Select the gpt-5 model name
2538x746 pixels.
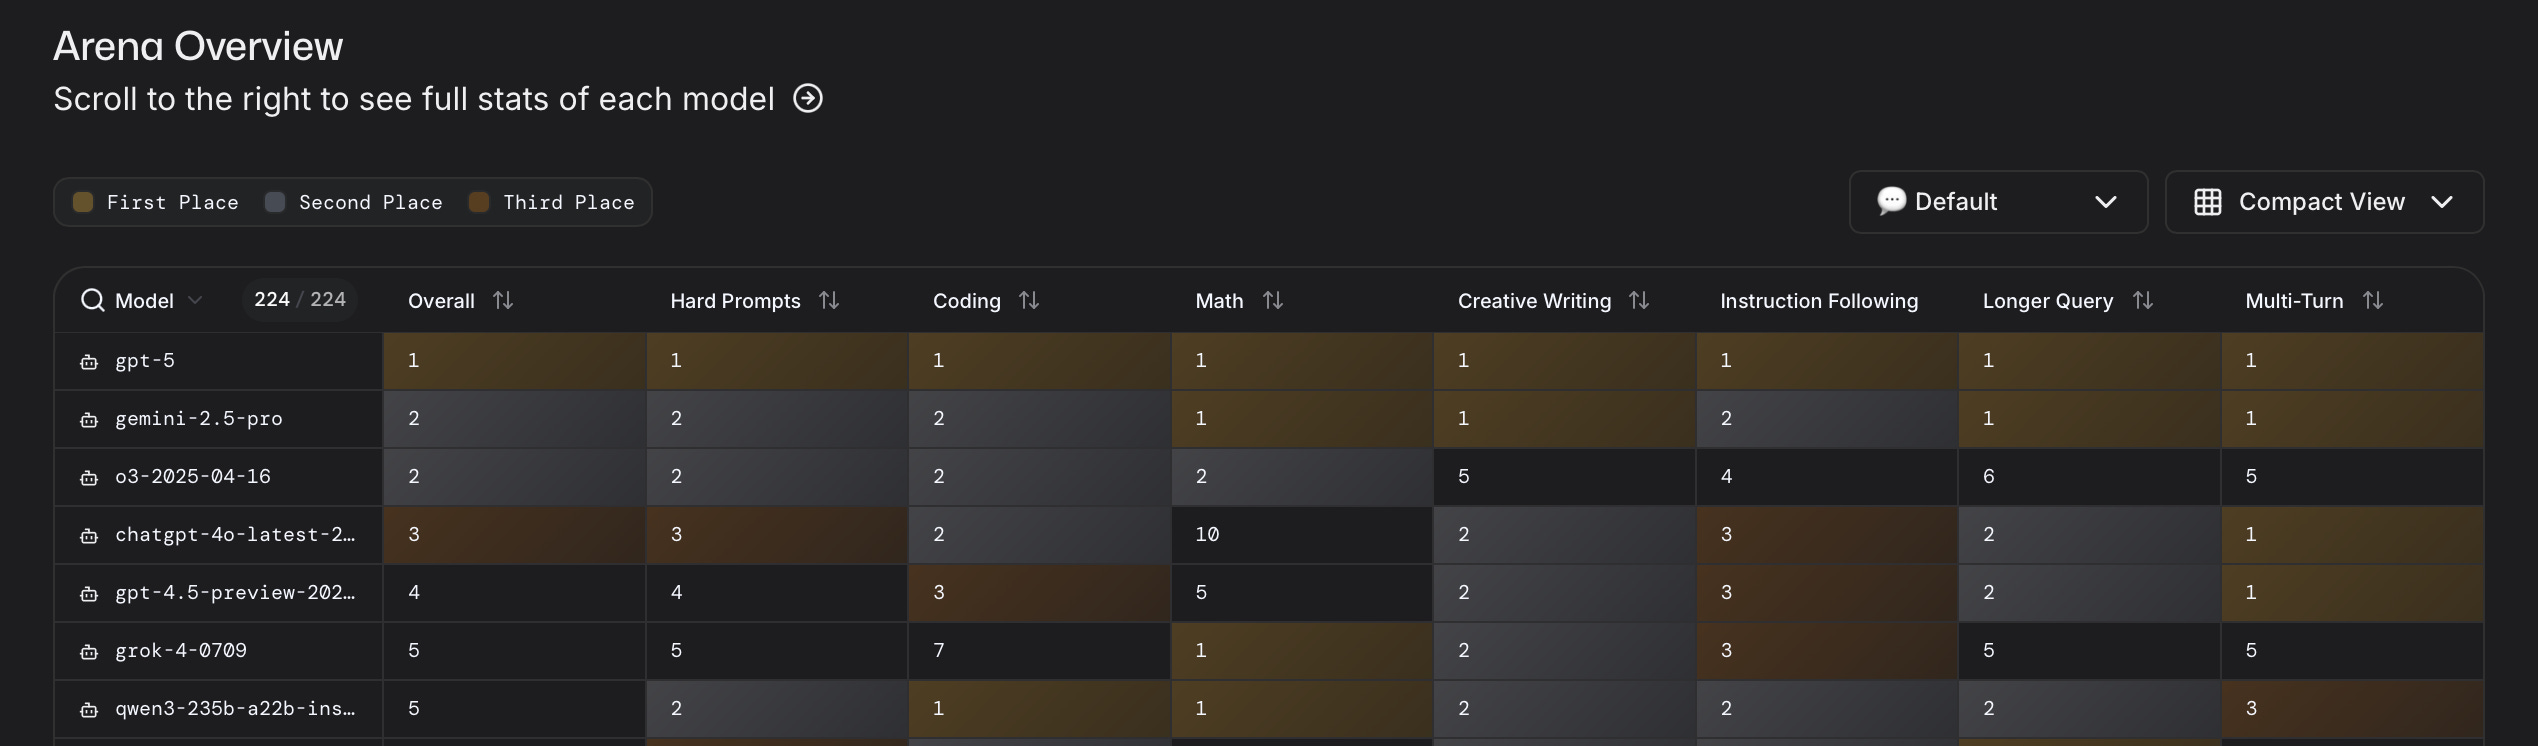tap(145, 360)
